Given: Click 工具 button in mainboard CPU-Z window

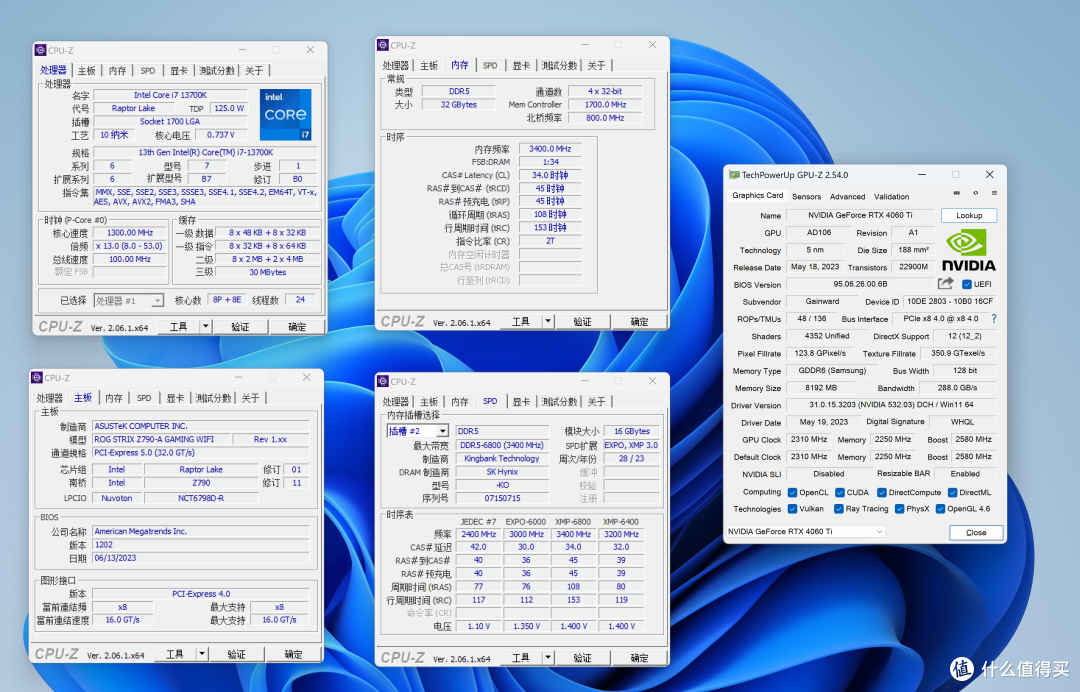Looking at the screenshot, I should (x=175, y=654).
